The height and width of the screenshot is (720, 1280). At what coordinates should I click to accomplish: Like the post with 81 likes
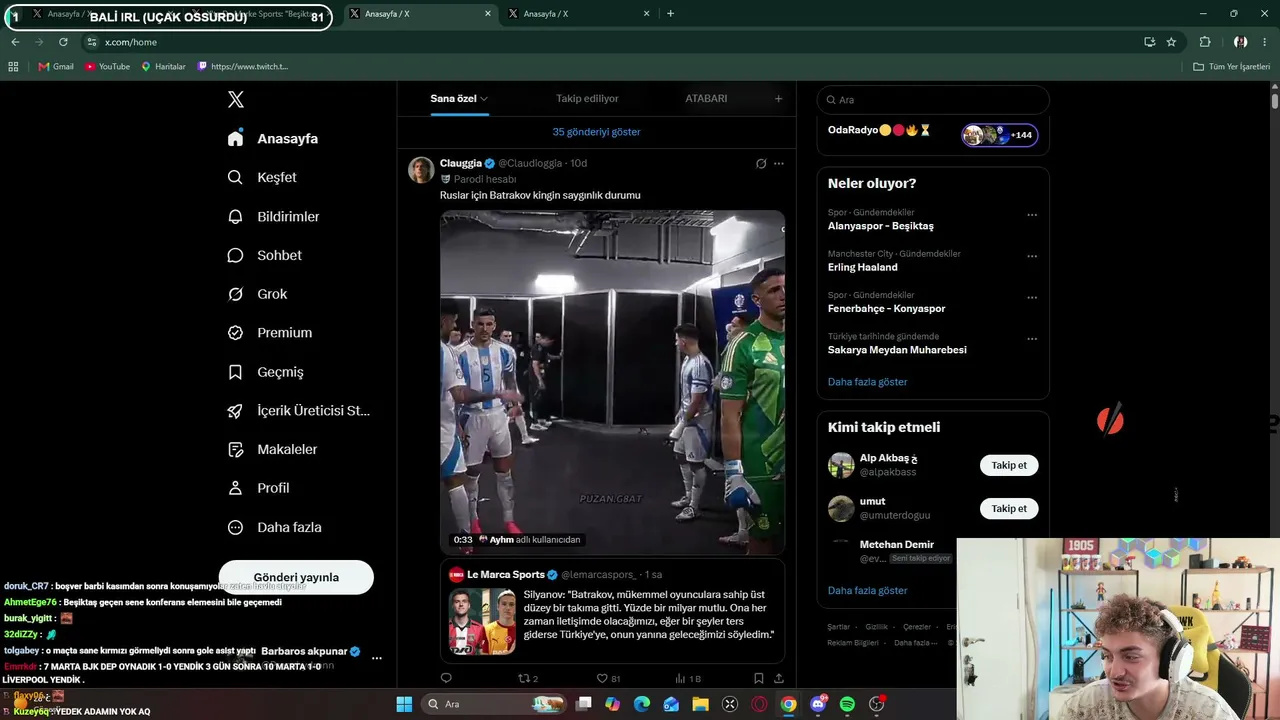point(608,678)
